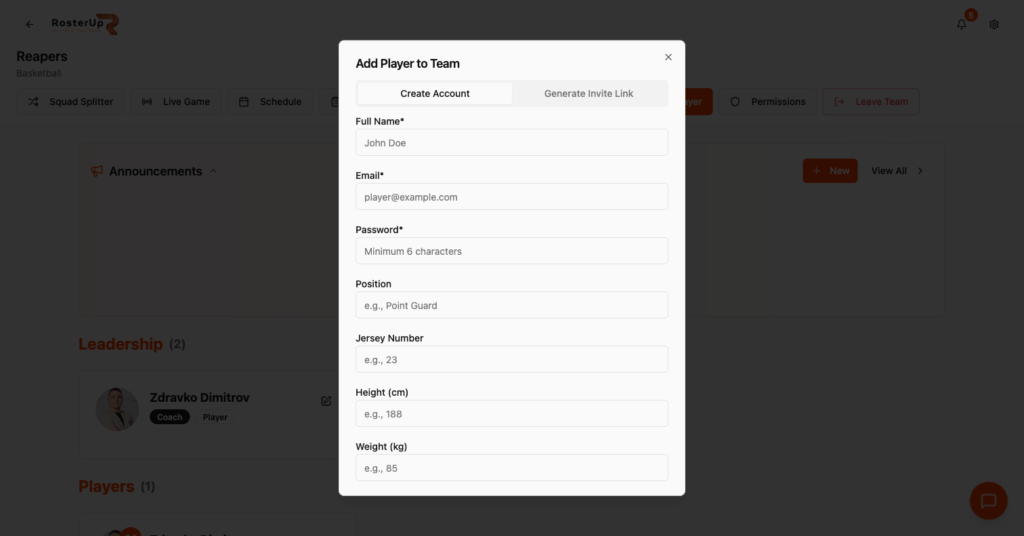Click Zdravko Dimitrov's avatar photo
Screen dimensions: 1024x536
click(x=117, y=409)
